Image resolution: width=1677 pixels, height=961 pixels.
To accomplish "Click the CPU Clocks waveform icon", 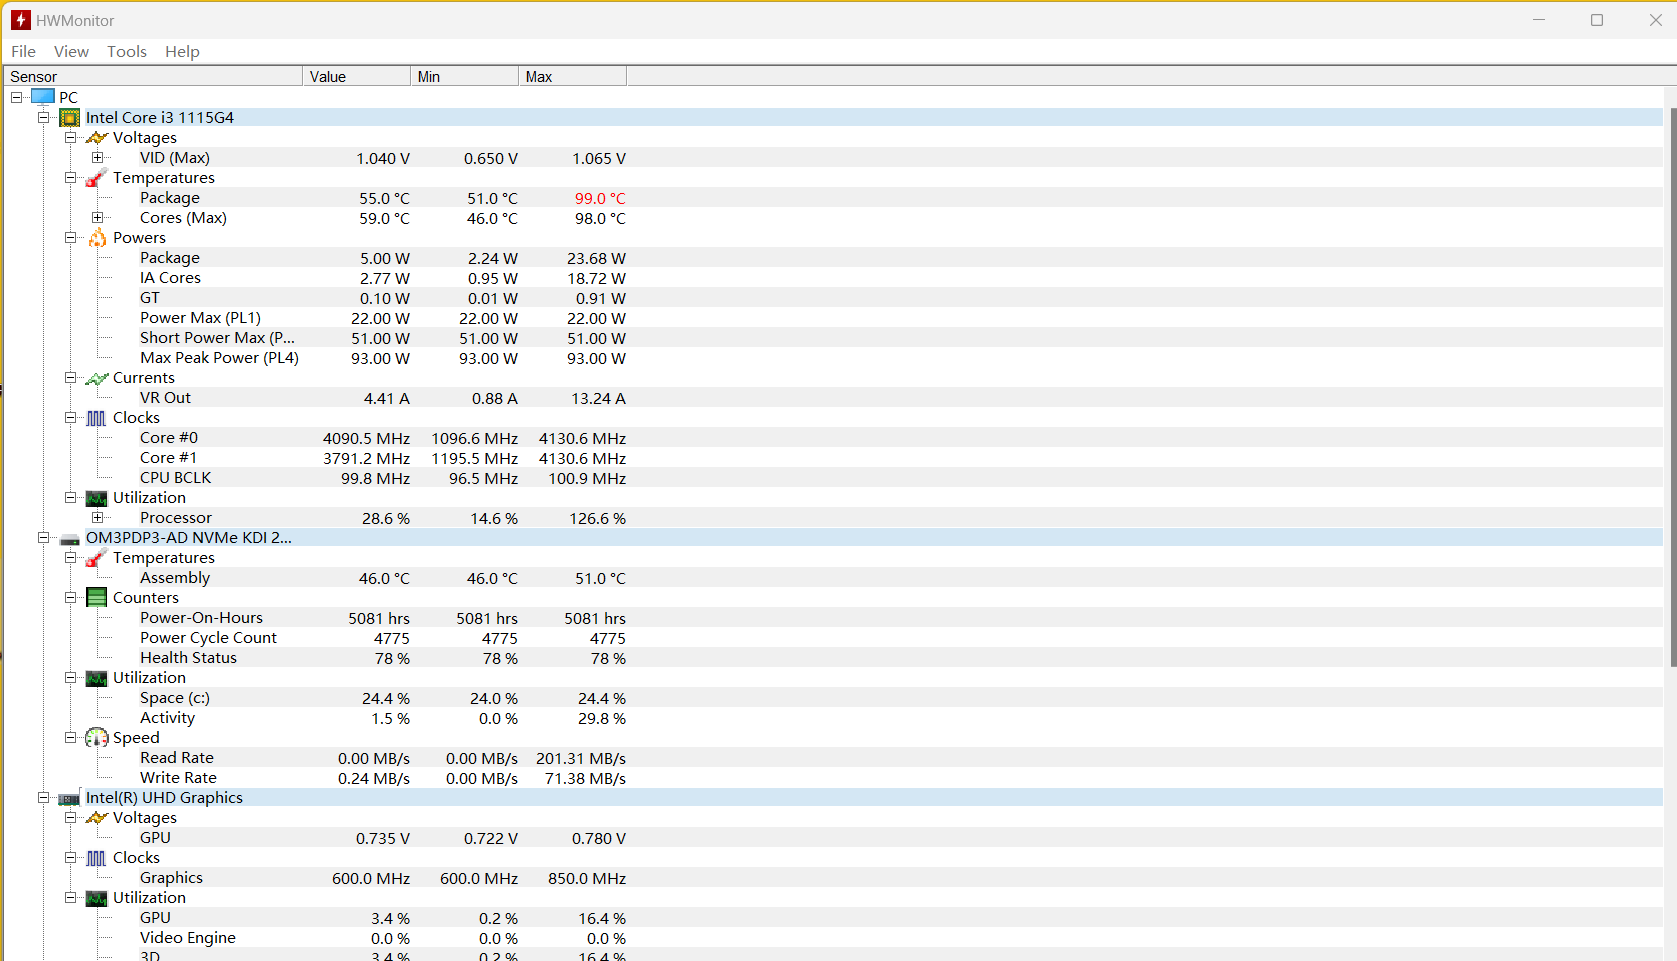I will [97, 418].
